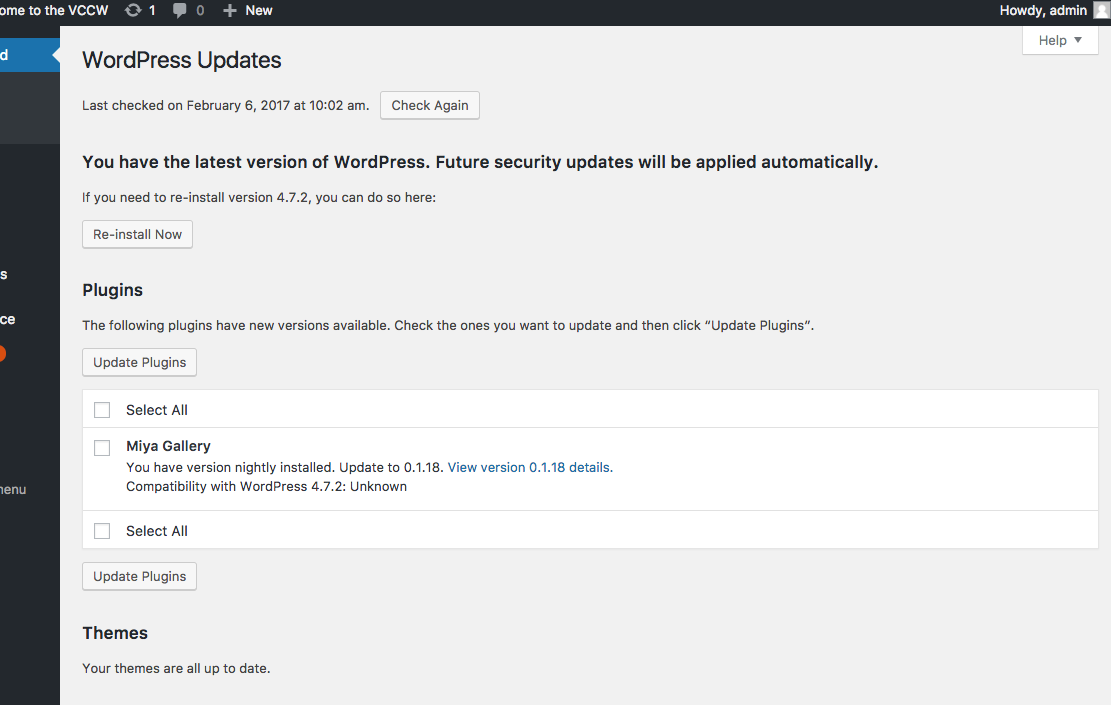
Task: Click the Themes section heading
Action: 115,633
